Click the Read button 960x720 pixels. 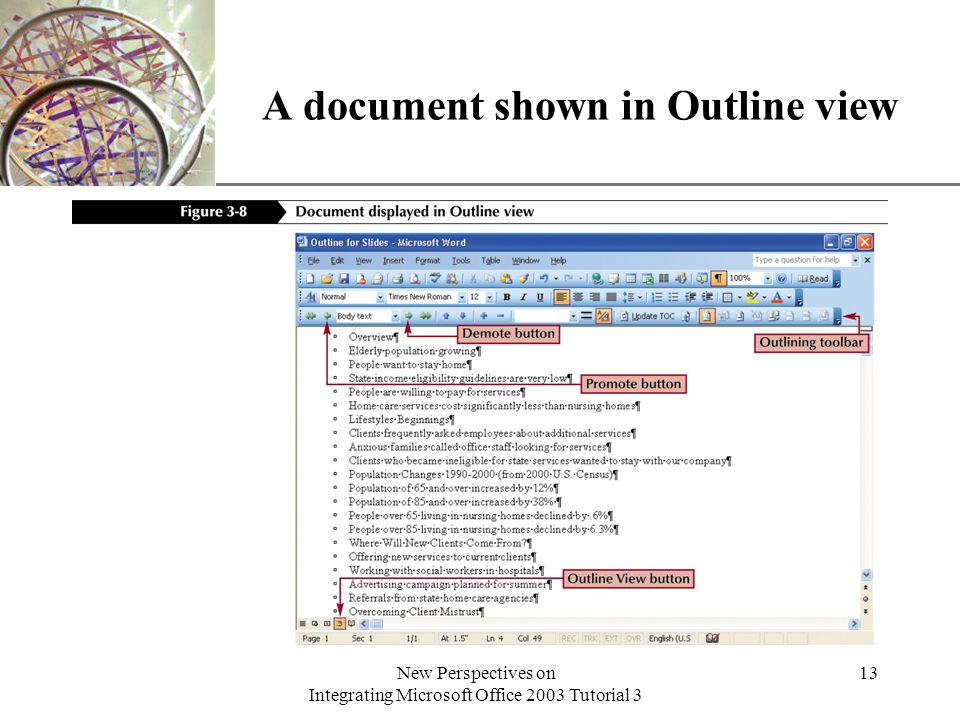[812, 279]
